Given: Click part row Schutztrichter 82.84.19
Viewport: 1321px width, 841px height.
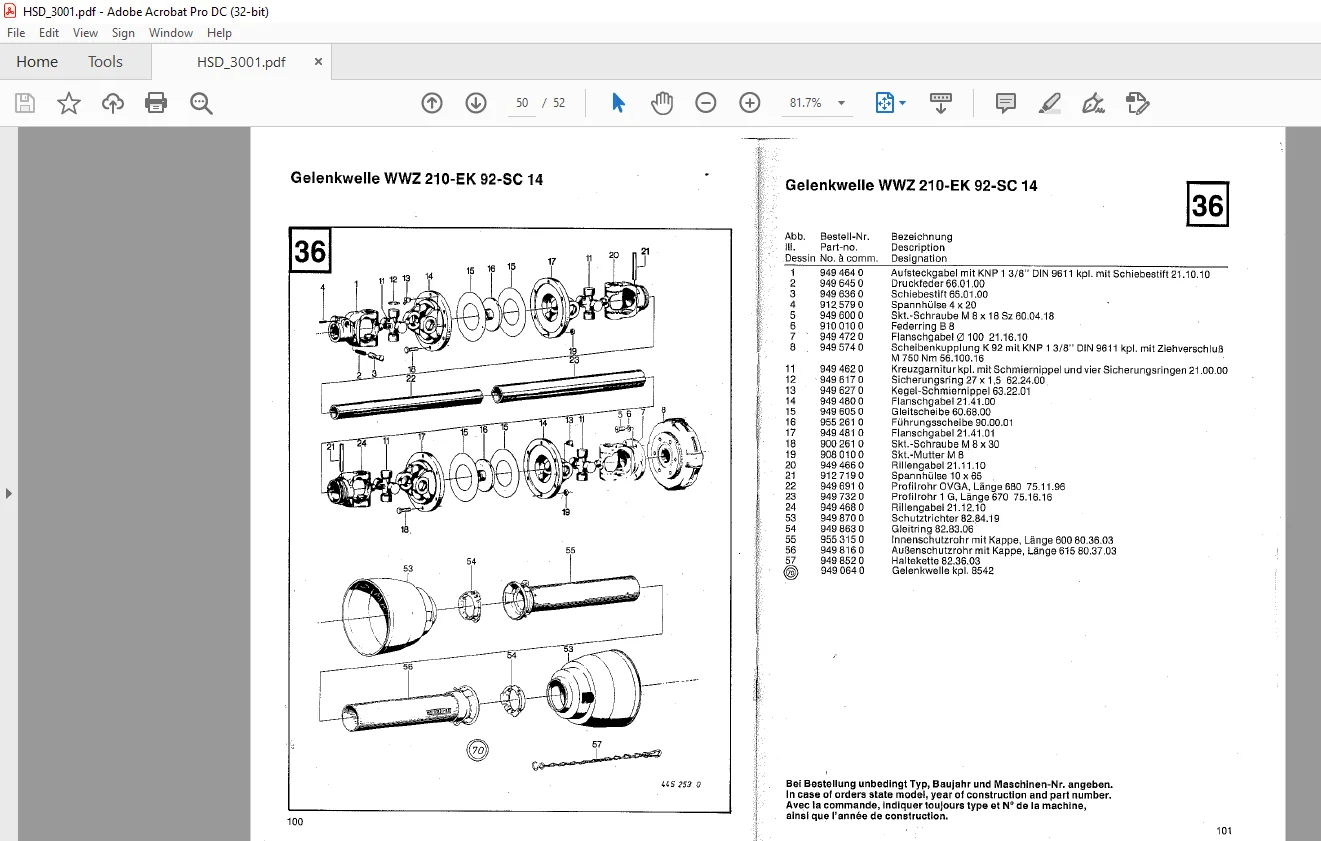Looking at the screenshot, I should tap(892, 519).
